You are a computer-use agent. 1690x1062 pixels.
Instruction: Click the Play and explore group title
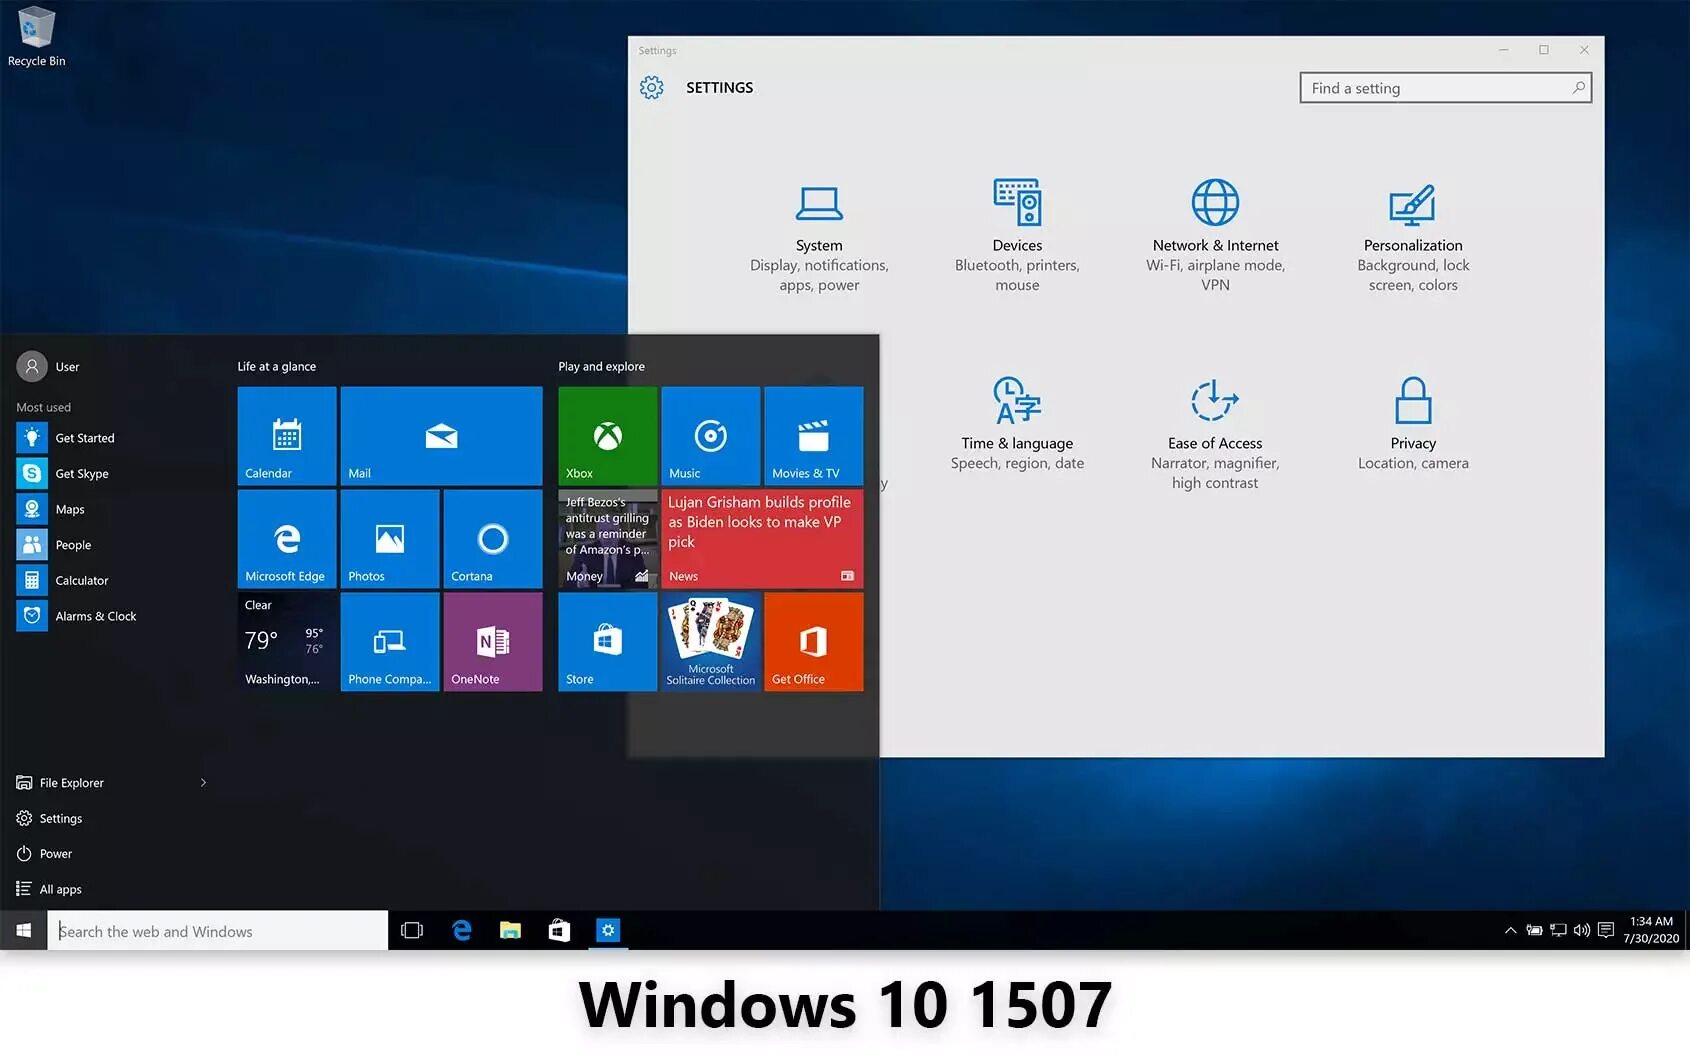[602, 367]
